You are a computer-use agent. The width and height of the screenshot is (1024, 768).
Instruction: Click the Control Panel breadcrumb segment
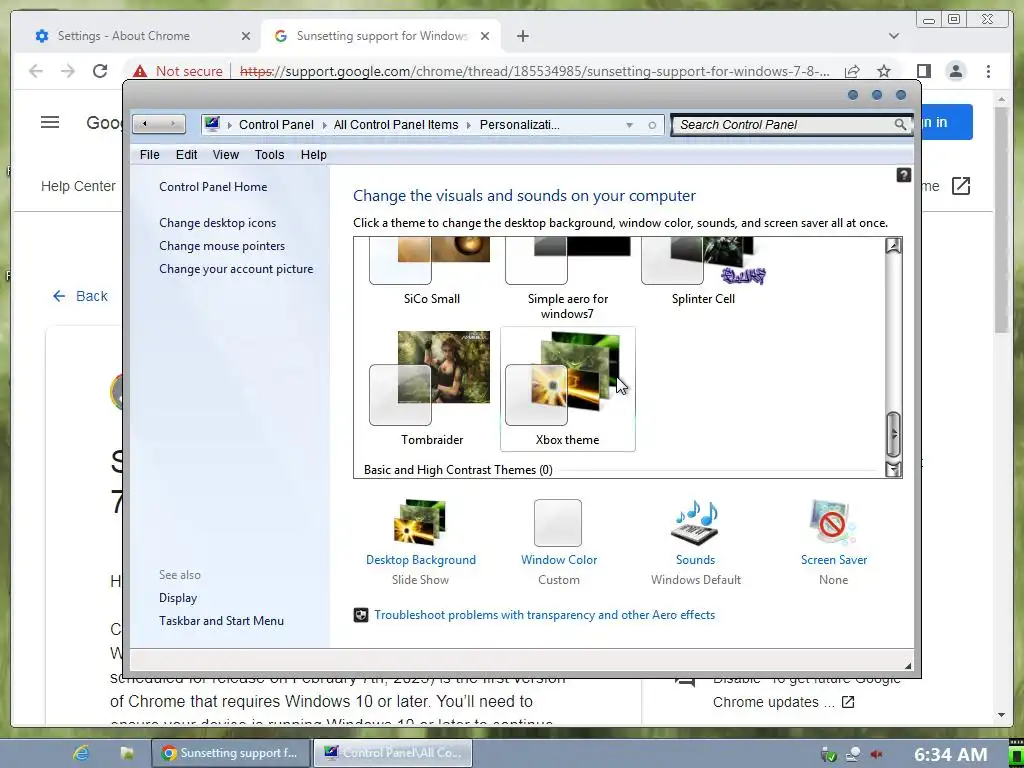point(276,125)
